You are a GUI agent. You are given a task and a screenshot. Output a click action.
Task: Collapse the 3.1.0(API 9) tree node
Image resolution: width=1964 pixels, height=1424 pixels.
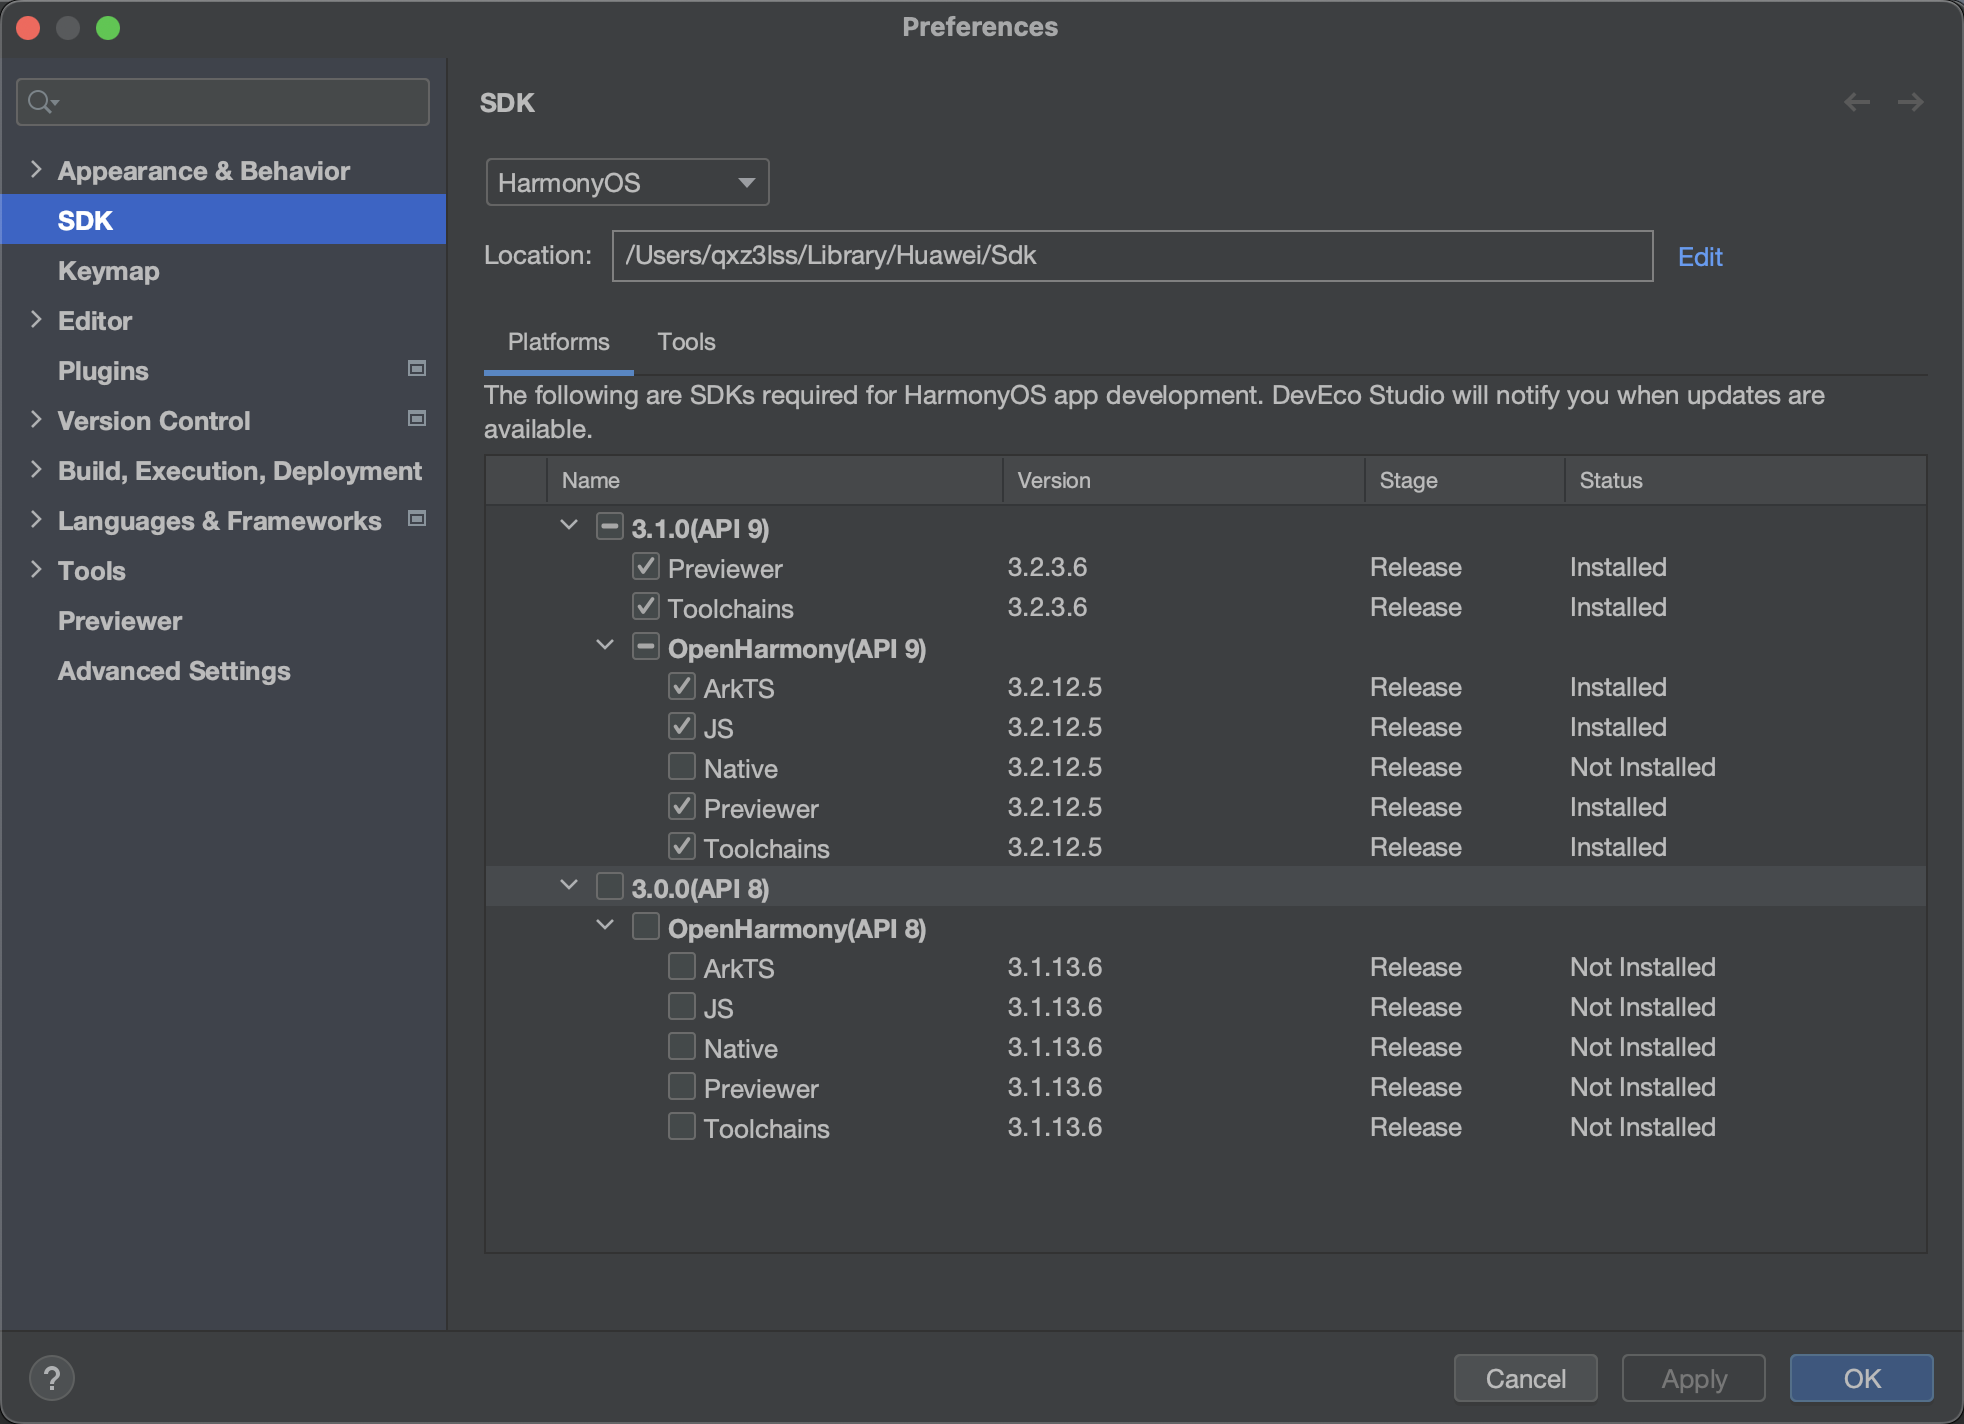click(x=569, y=525)
